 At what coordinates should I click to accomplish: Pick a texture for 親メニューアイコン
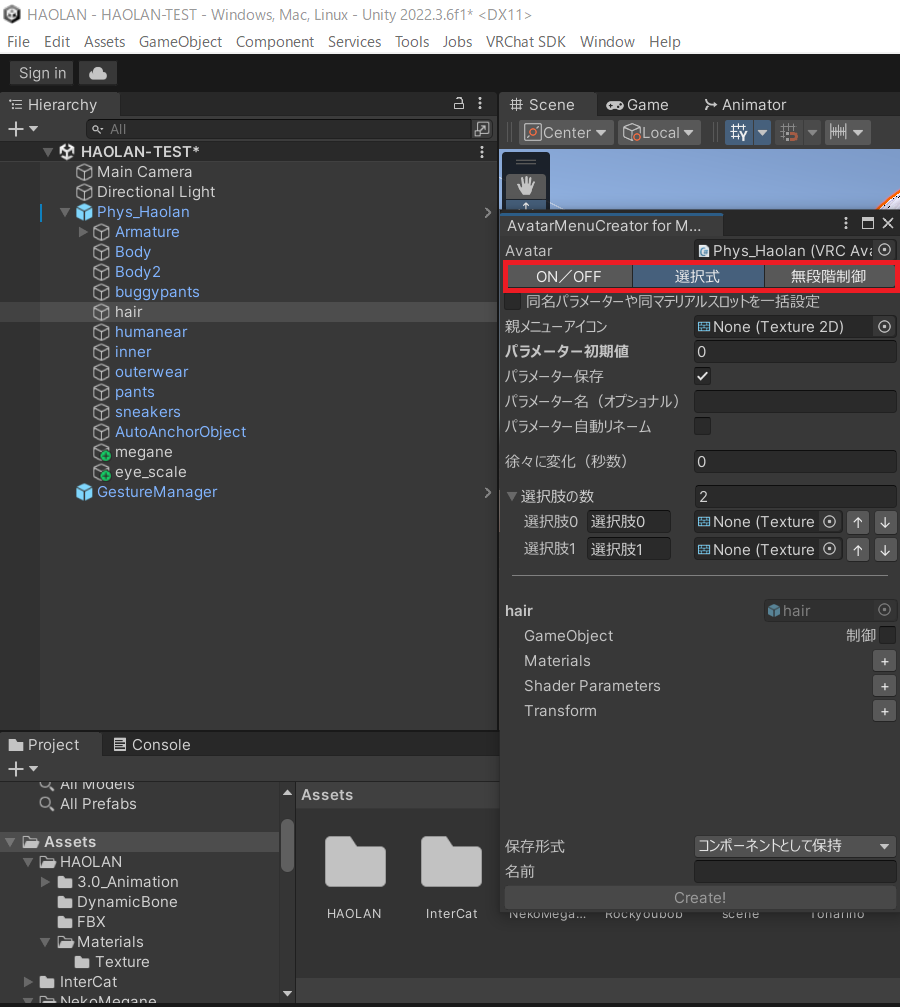(885, 327)
